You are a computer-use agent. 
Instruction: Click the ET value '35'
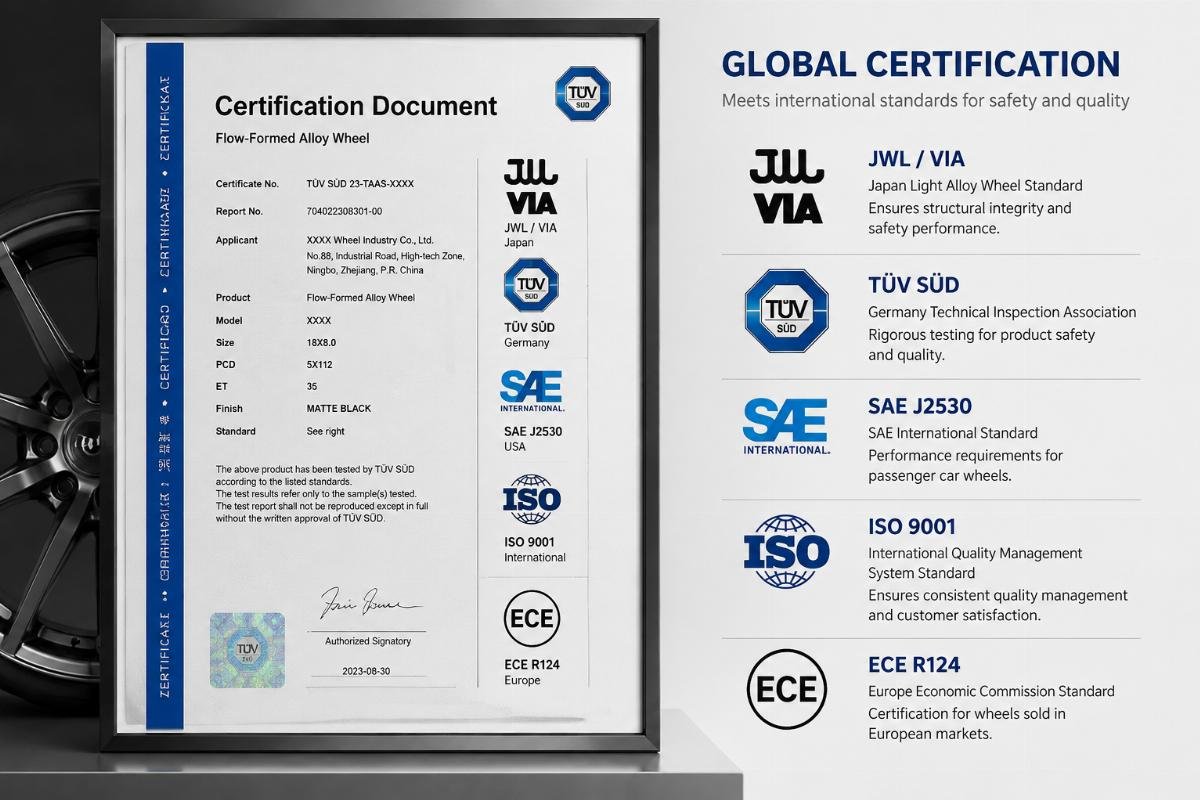click(x=312, y=386)
